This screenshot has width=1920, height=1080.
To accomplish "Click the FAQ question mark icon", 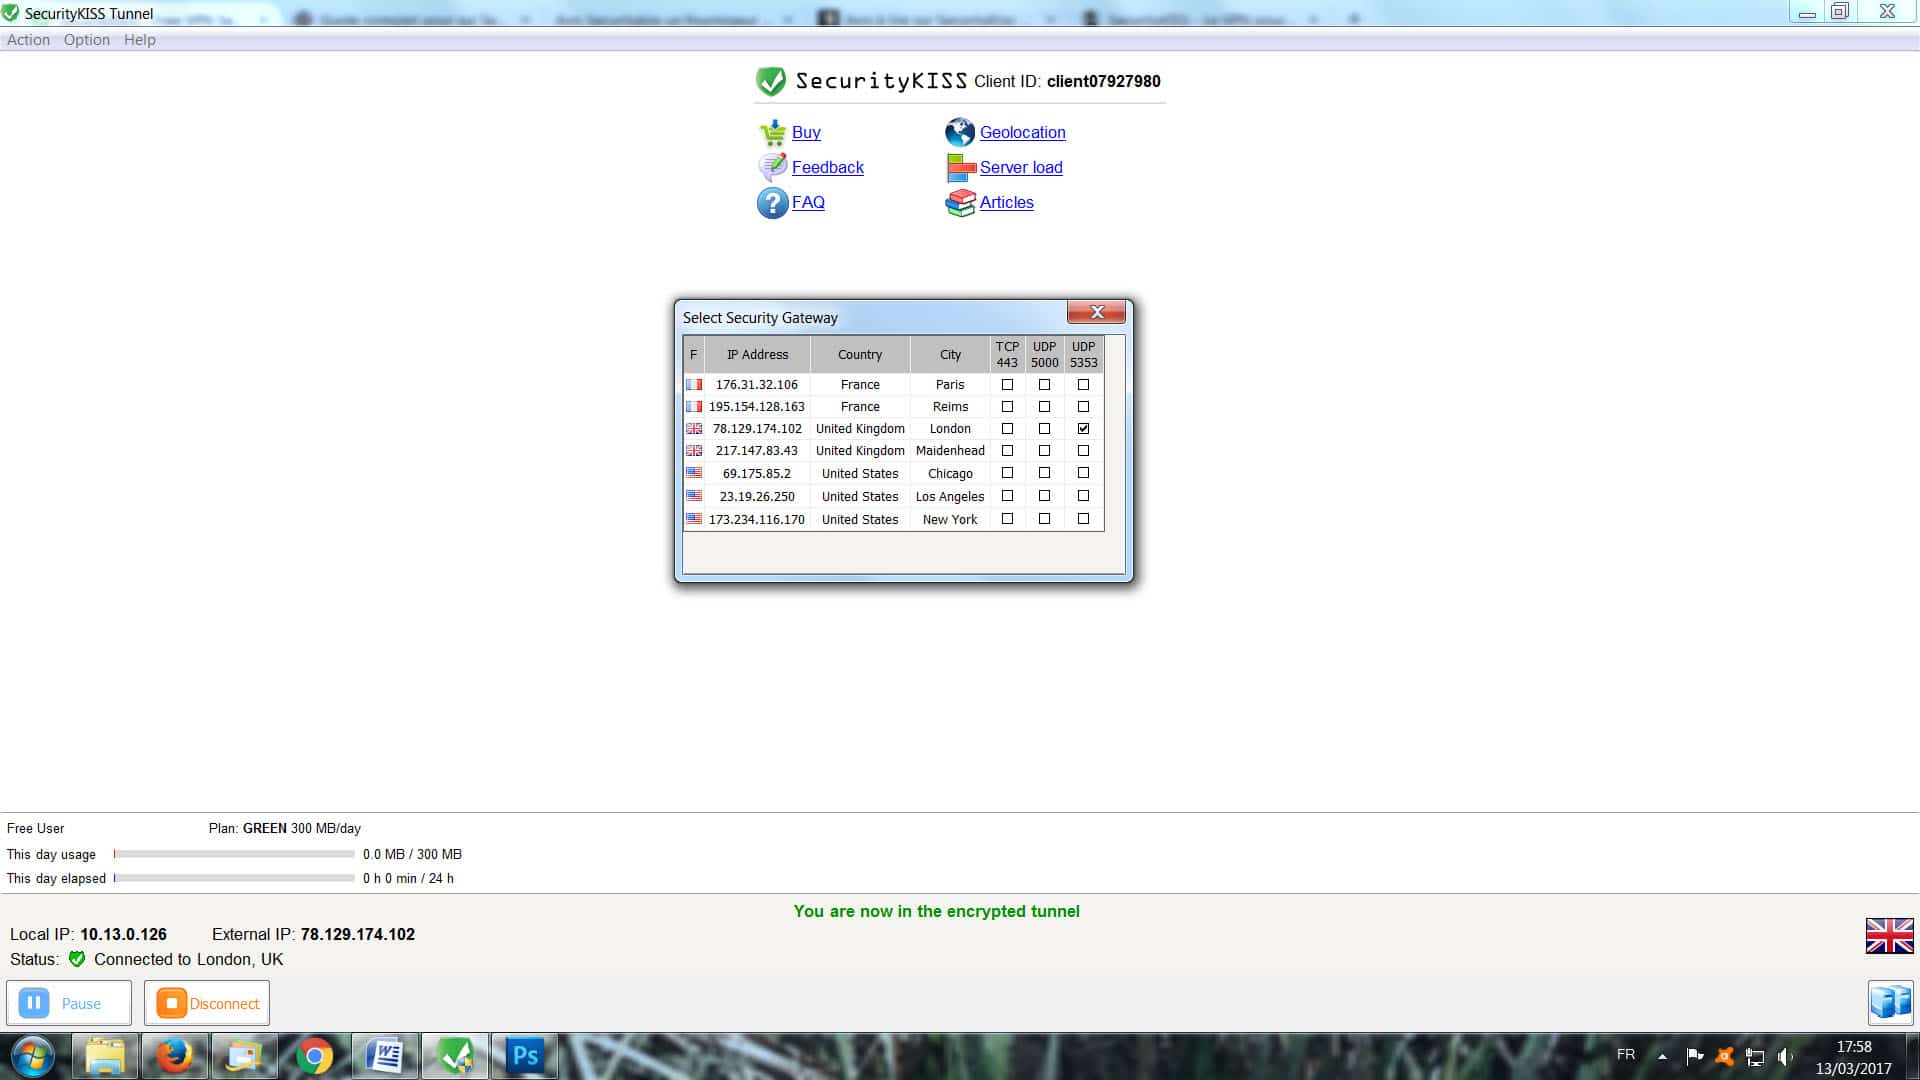I will pos(772,203).
